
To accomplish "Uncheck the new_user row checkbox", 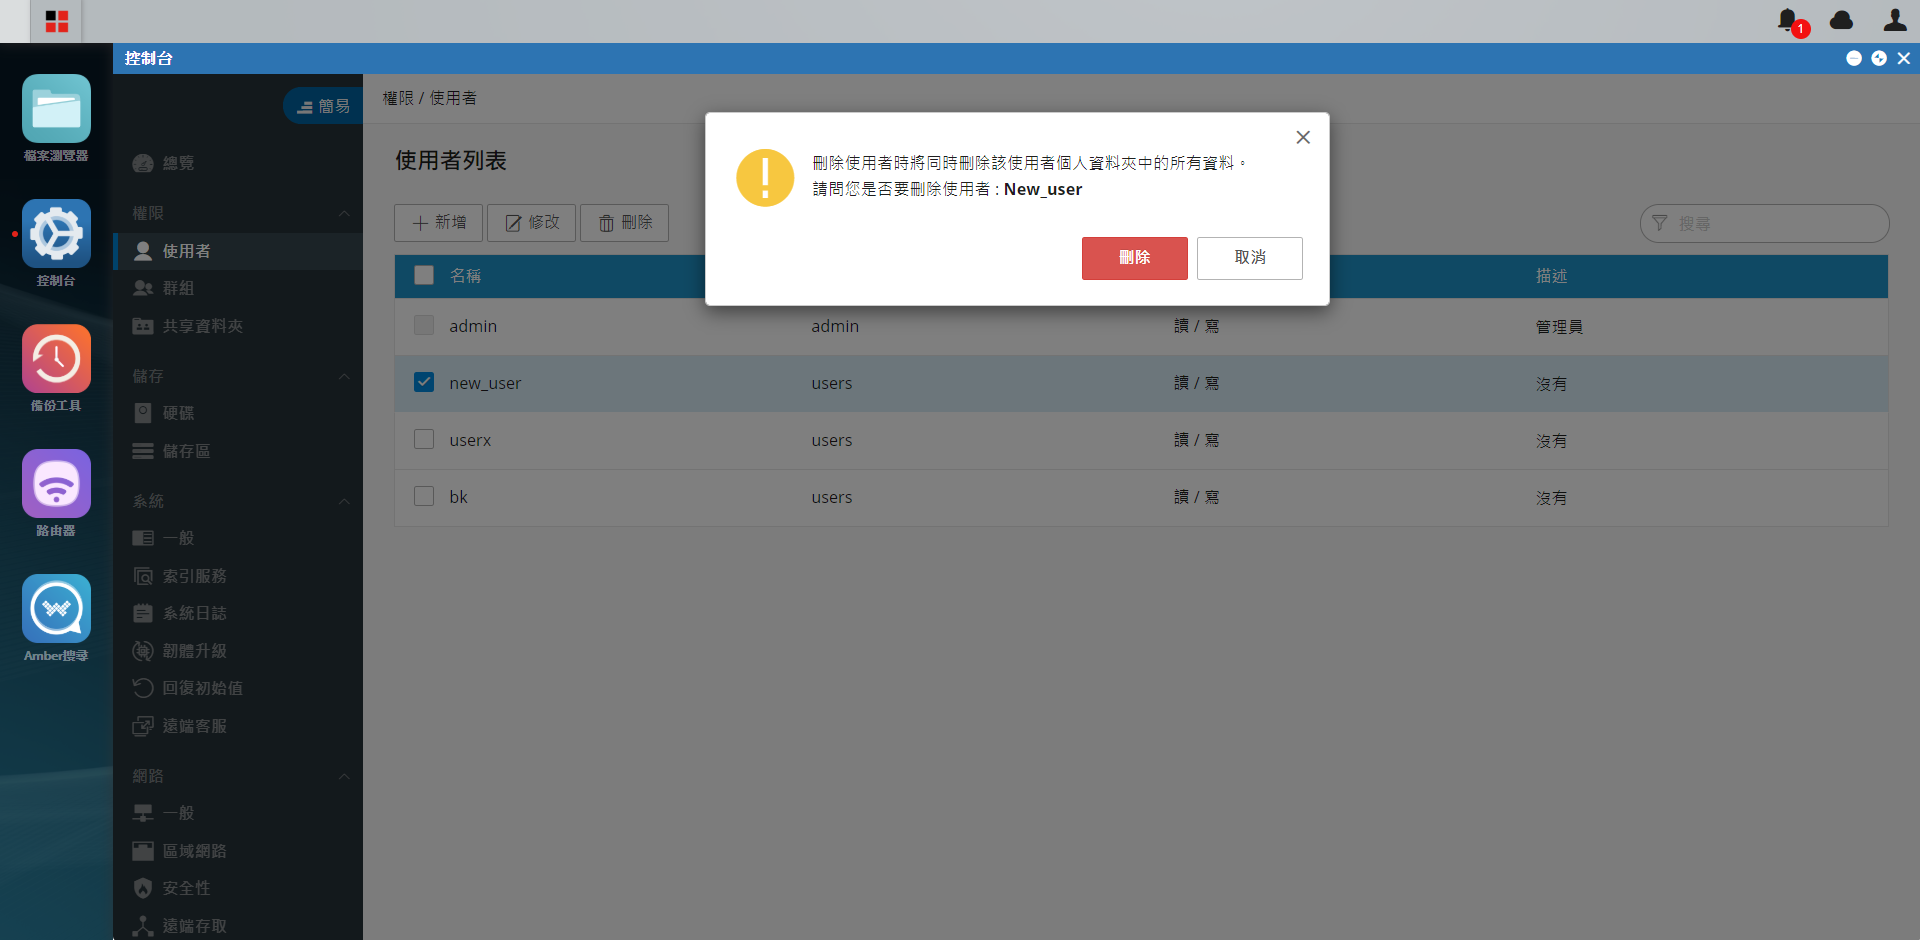I will point(424,382).
